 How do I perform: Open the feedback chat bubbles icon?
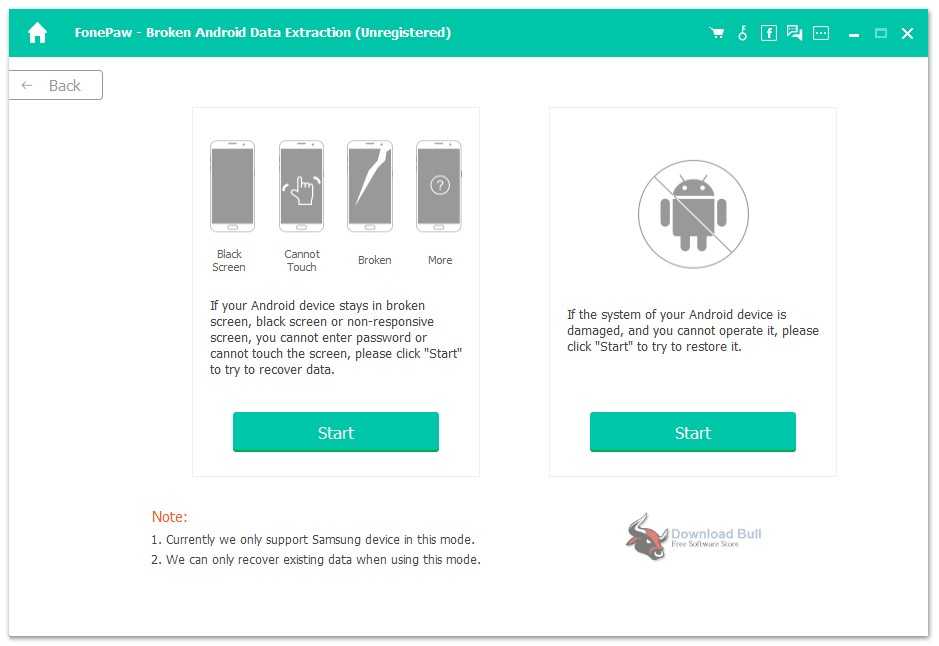(x=794, y=33)
